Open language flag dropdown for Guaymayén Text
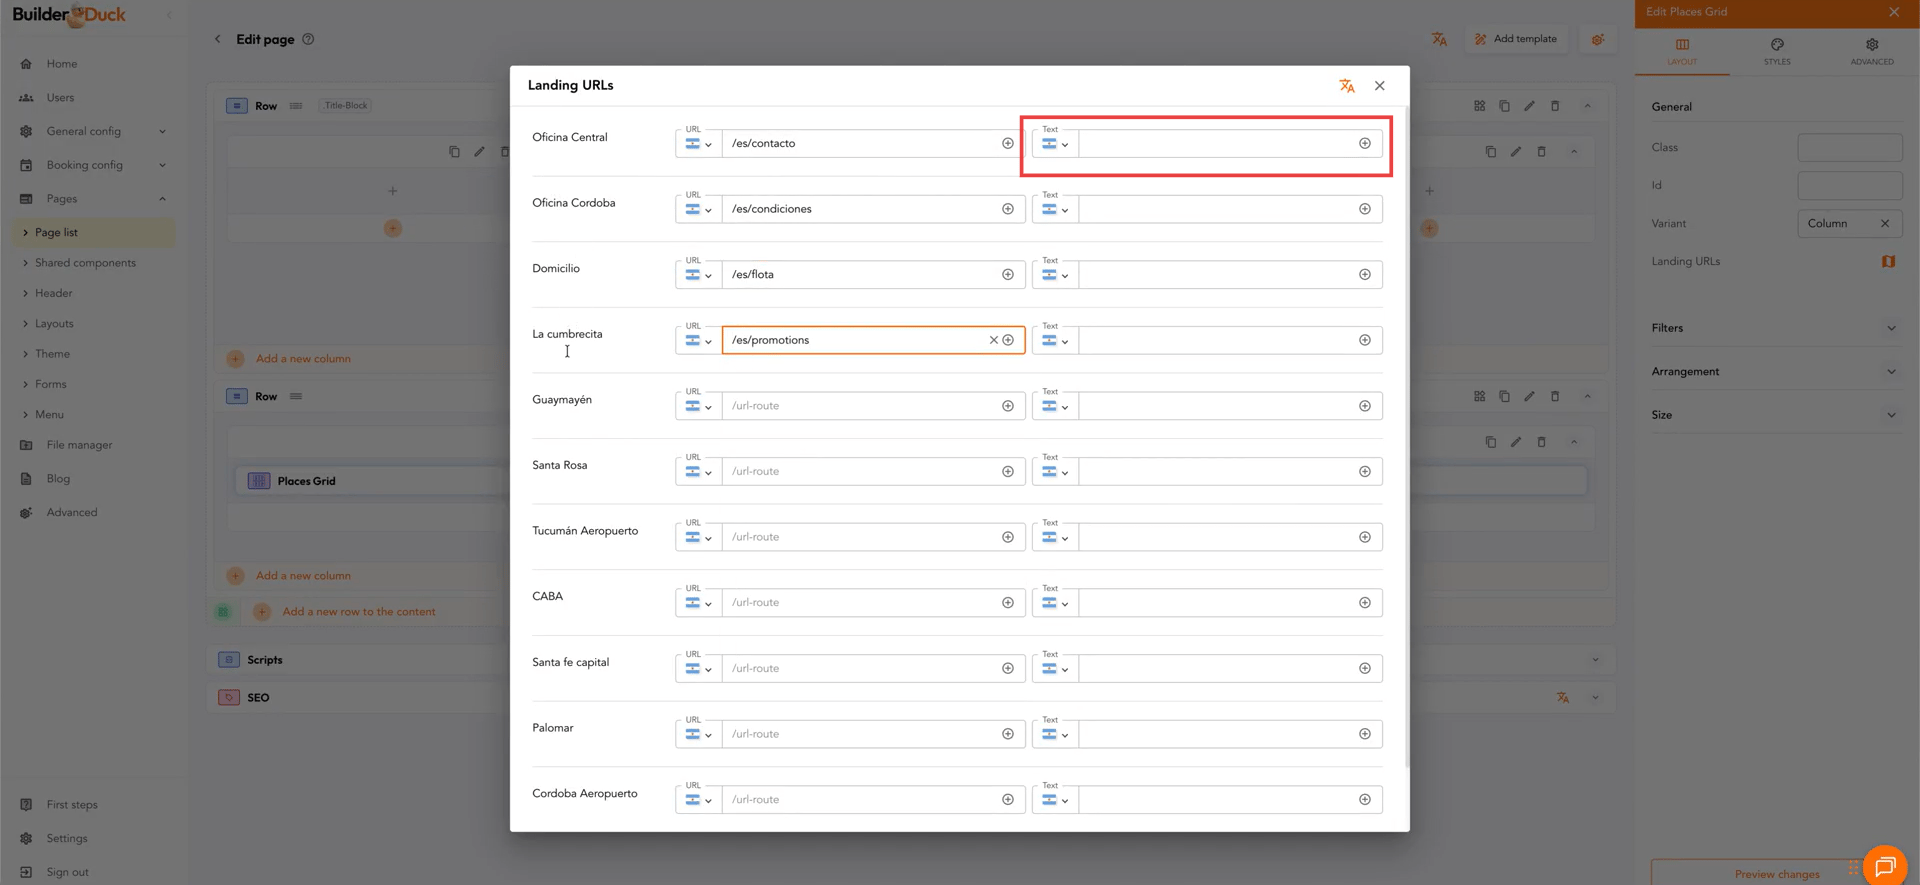The width and height of the screenshot is (1920, 885). click(x=1054, y=406)
